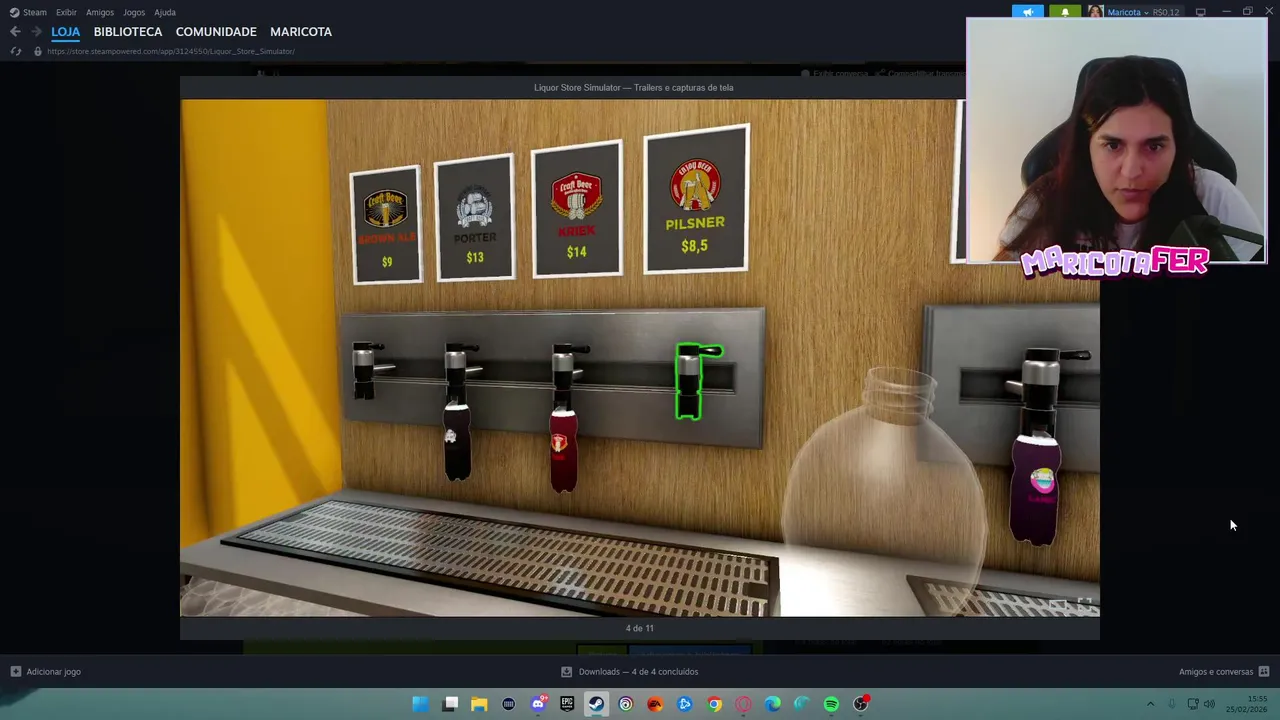Open Spotify from taskbar
1280x720 pixels.
coord(831,704)
